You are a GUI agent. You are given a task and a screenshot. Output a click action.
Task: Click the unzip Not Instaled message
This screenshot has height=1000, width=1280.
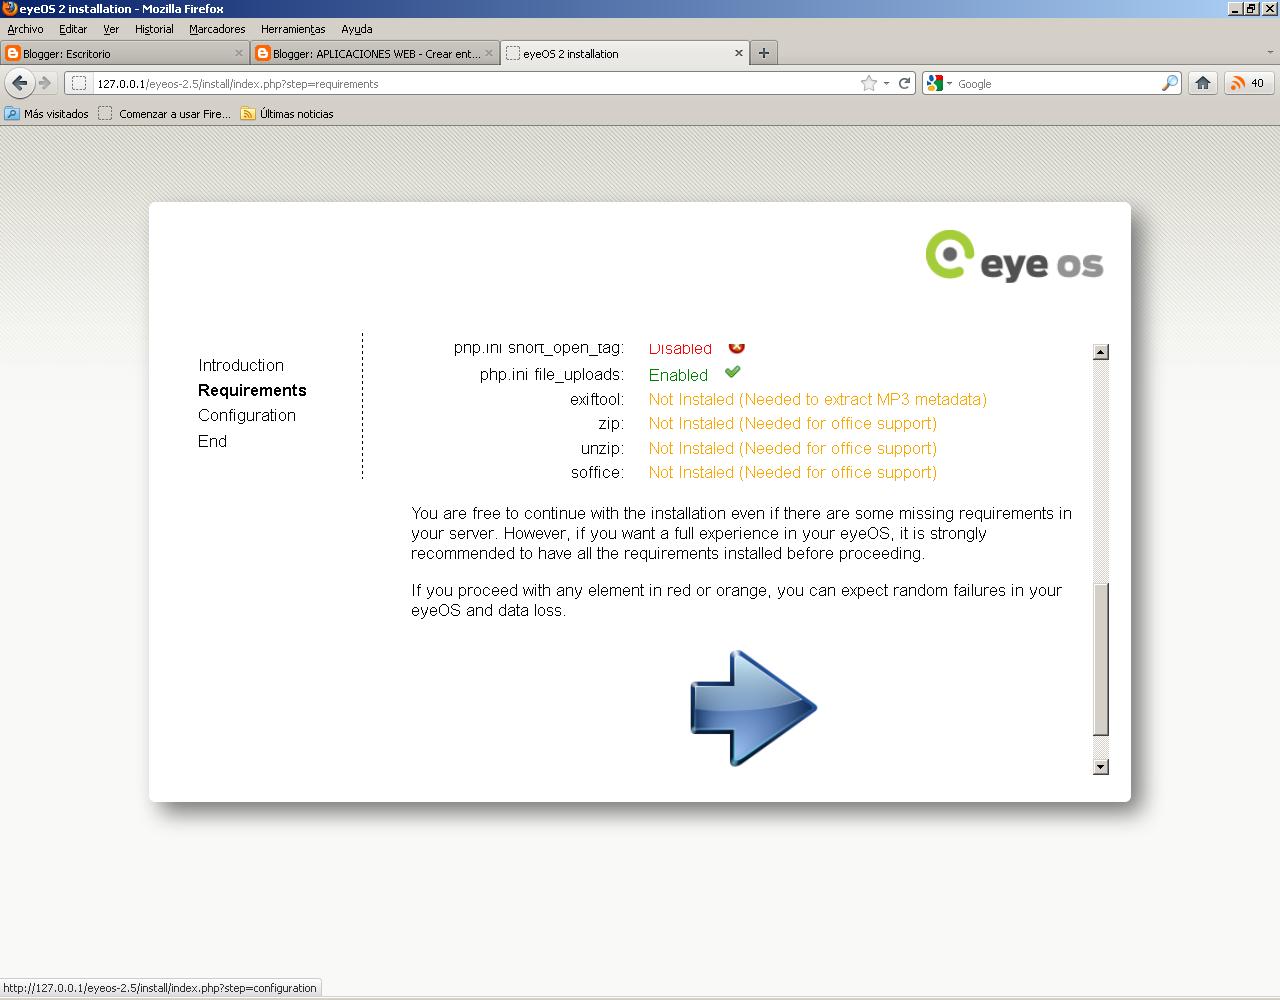pos(792,448)
